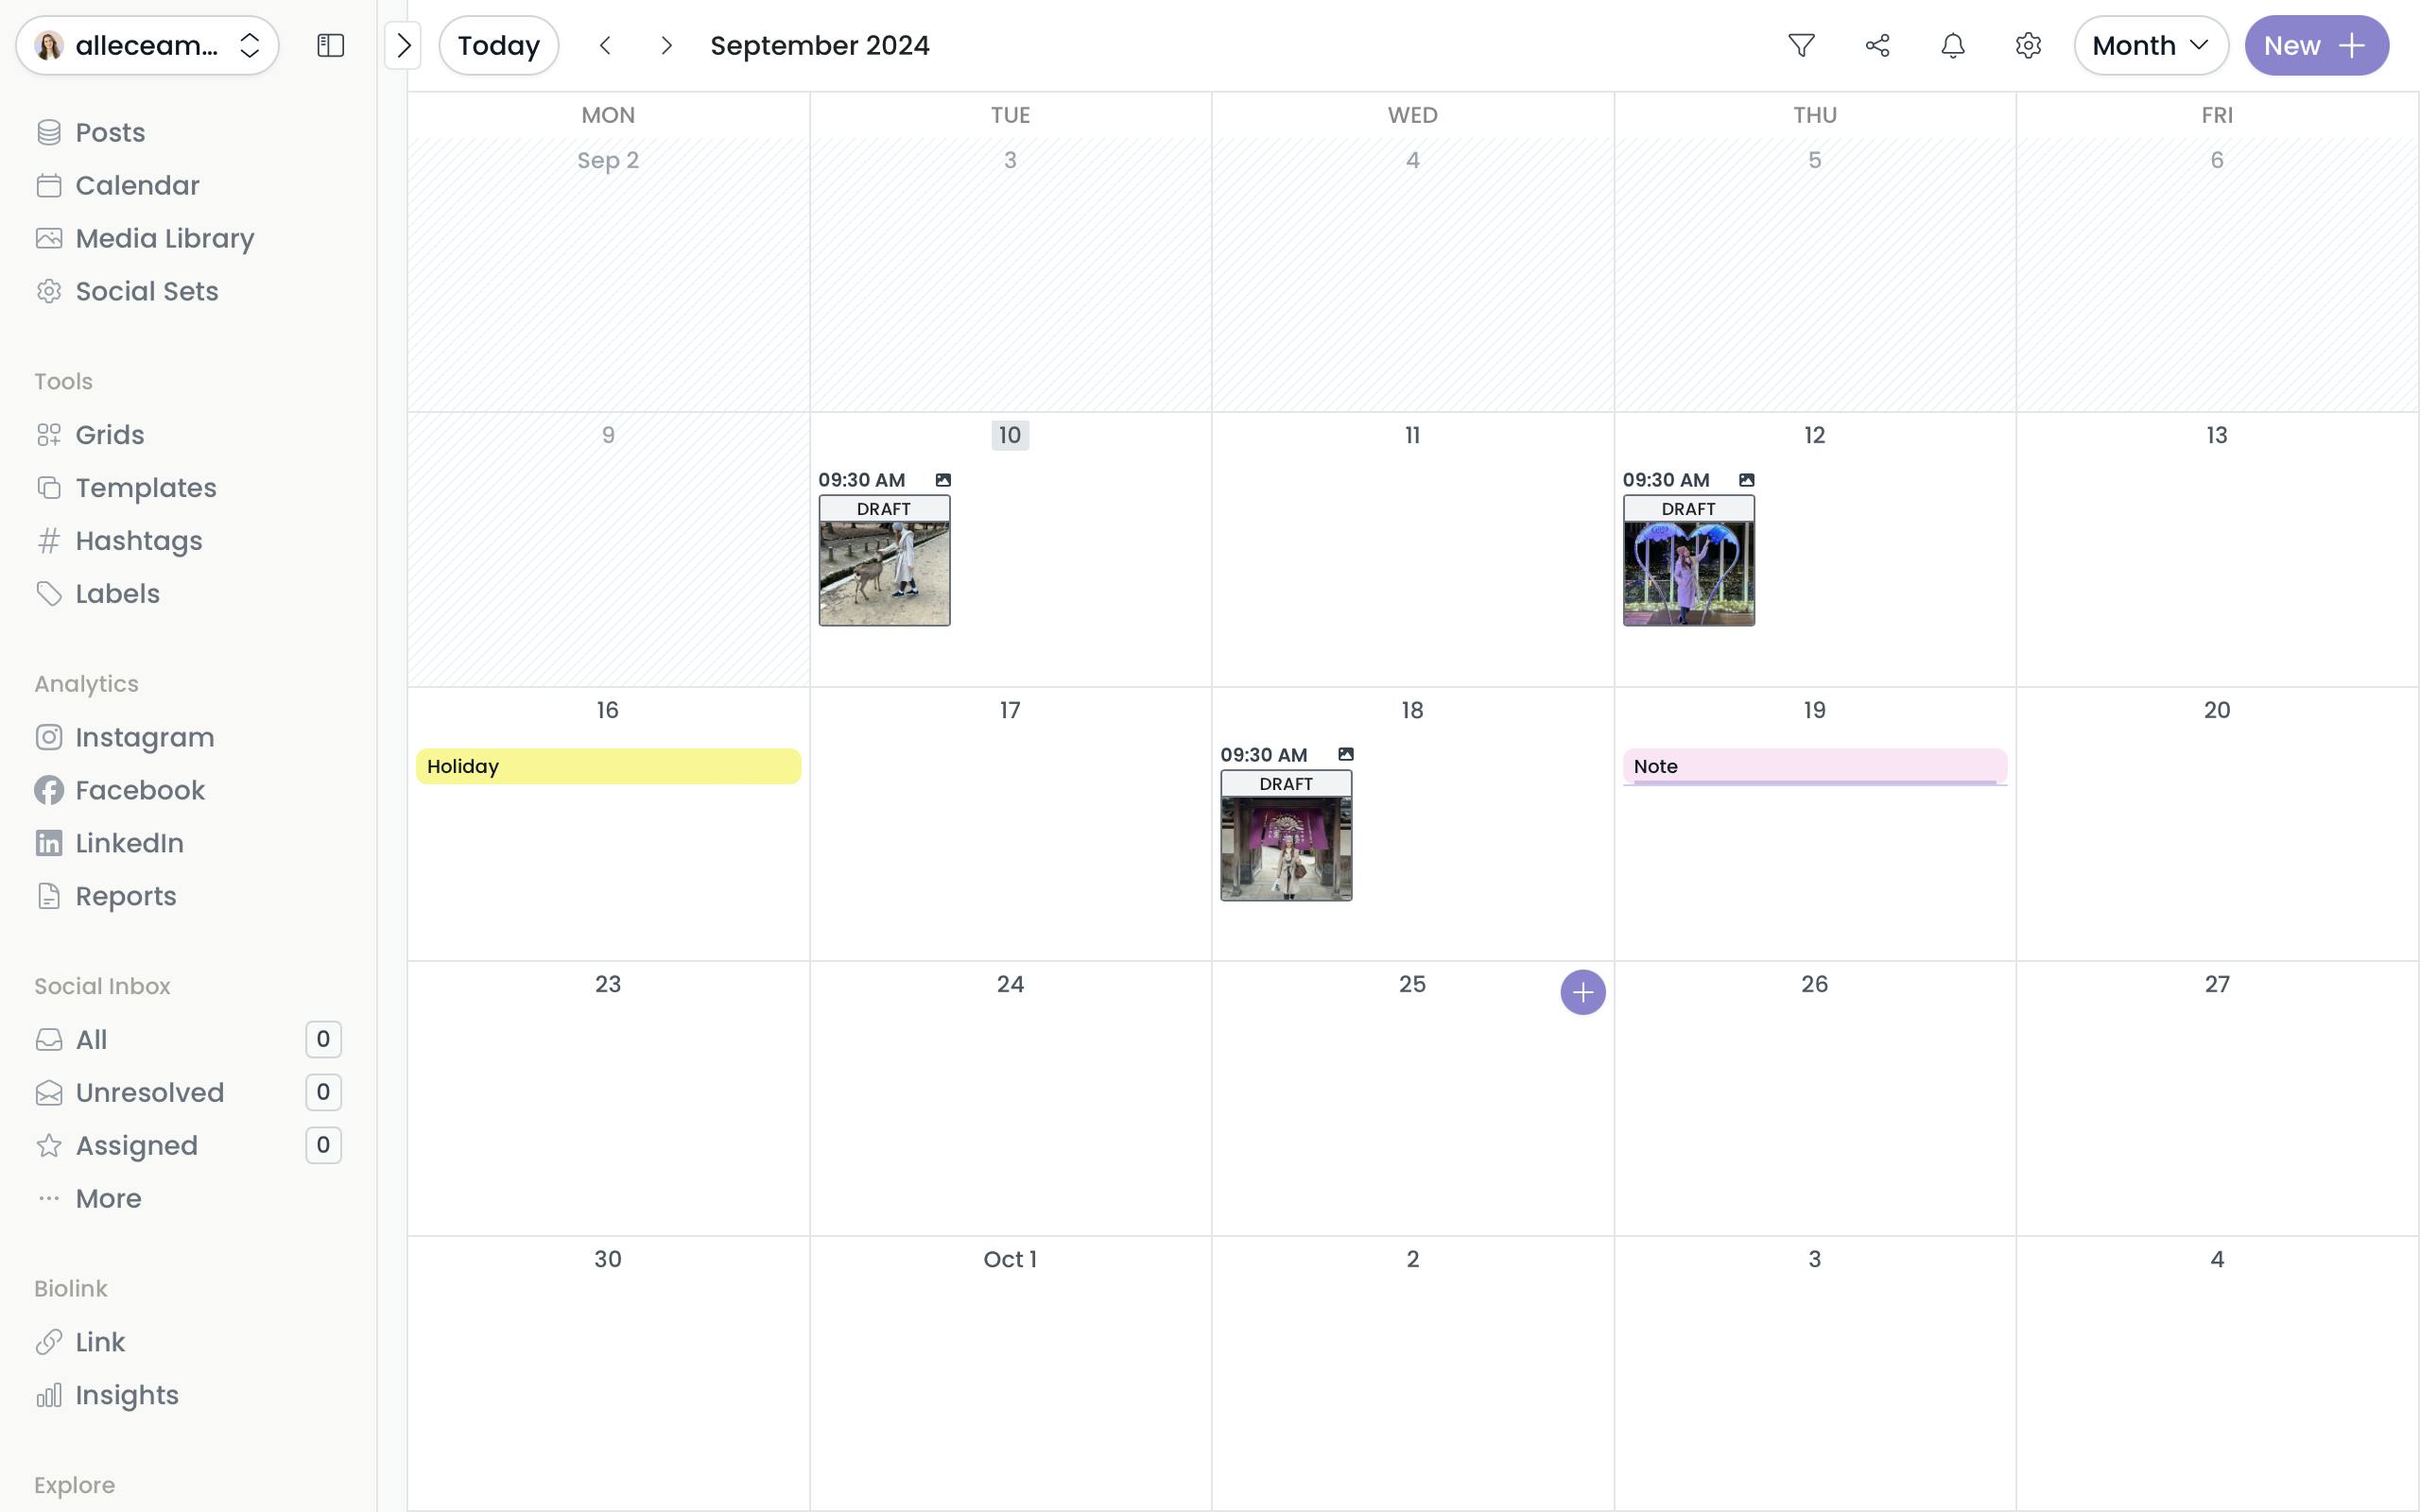2420x1512 pixels.
Task: Open settings gear icon in toolbar
Action: click(x=2028, y=45)
